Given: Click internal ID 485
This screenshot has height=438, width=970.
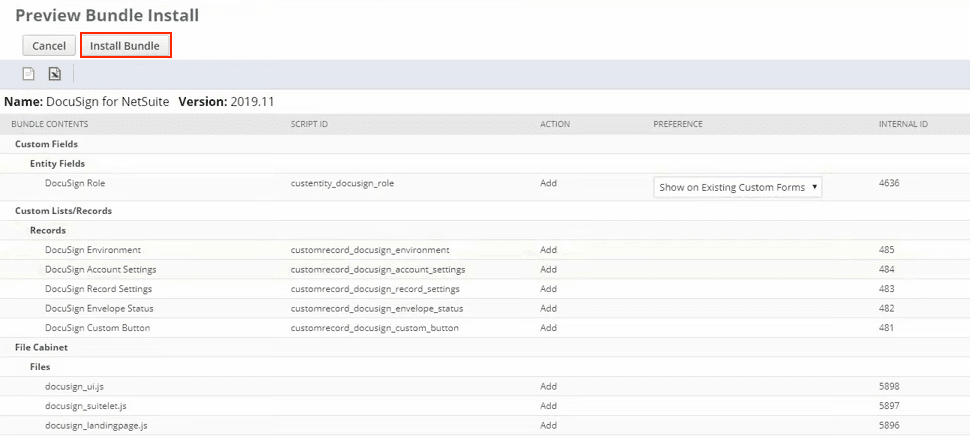Looking at the screenshot, I should point(886,250).
